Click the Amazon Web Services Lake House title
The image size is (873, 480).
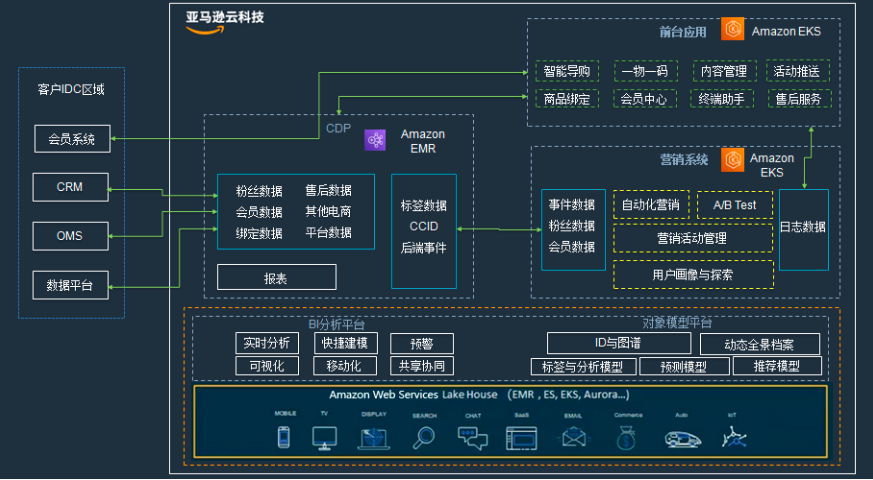click(x=413, y=395)
